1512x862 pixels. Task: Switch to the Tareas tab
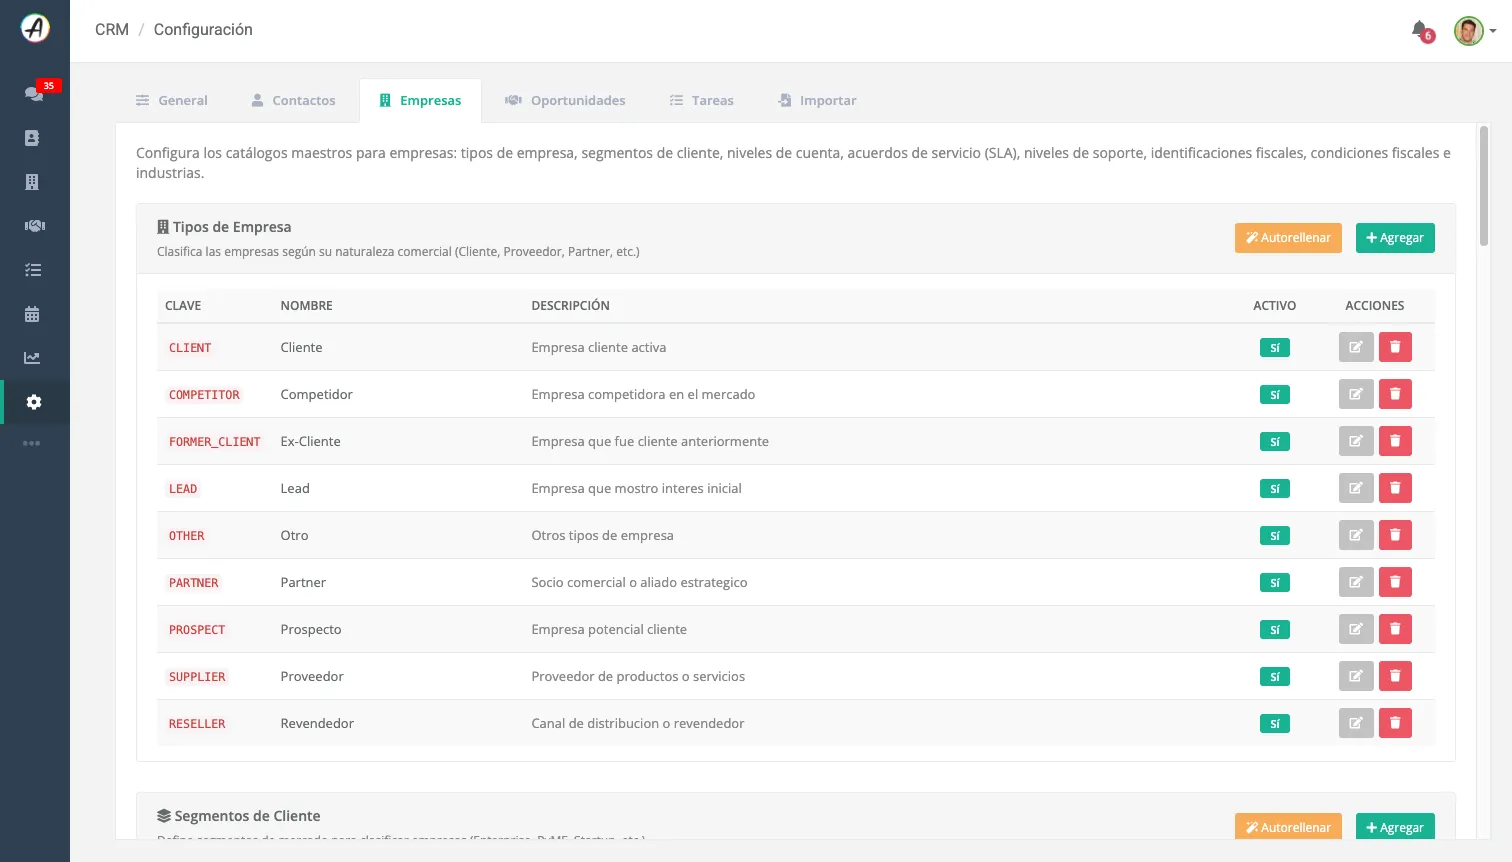pos(702,100)
